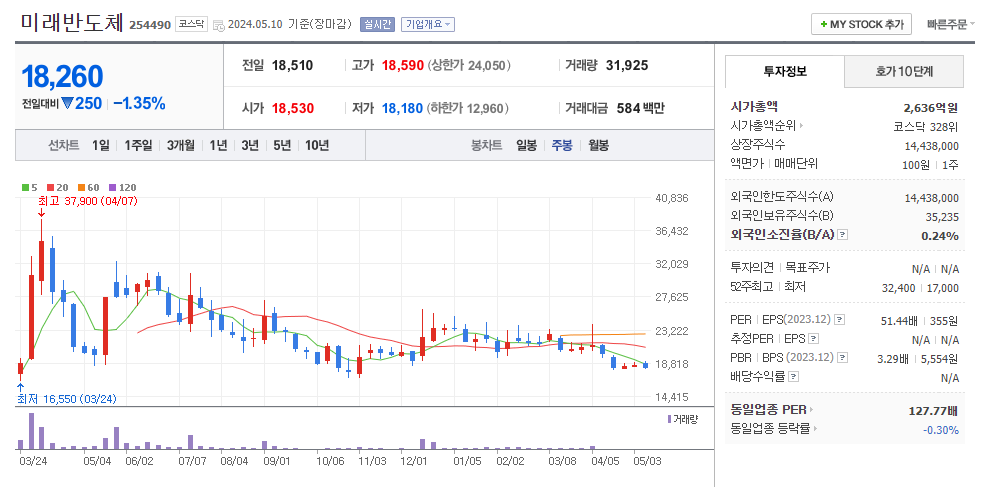Screen dimensions: 989x487
Task: Toggle the 실시간 real-time button
Action: 377,25
